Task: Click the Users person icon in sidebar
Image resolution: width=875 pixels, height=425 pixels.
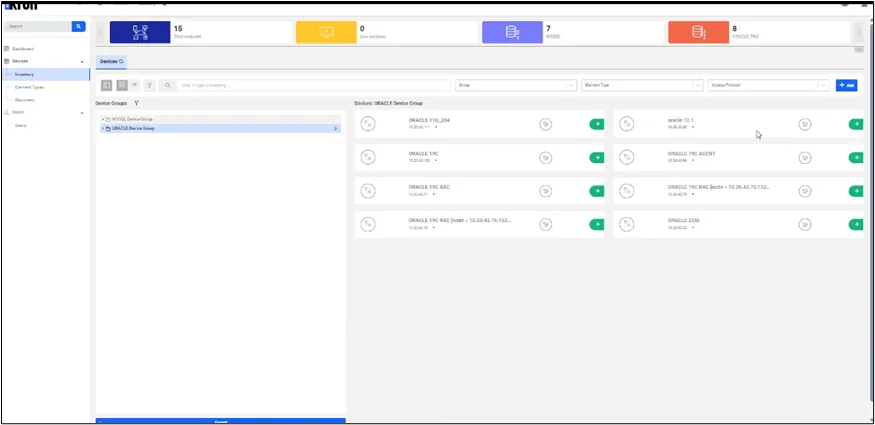Action: tap(7, 112)
